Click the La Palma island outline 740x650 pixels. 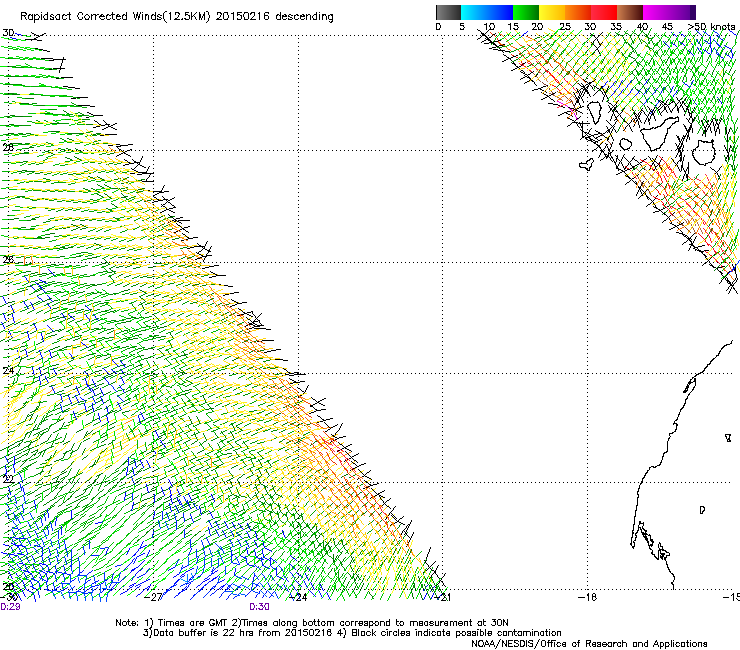(594, 111)
